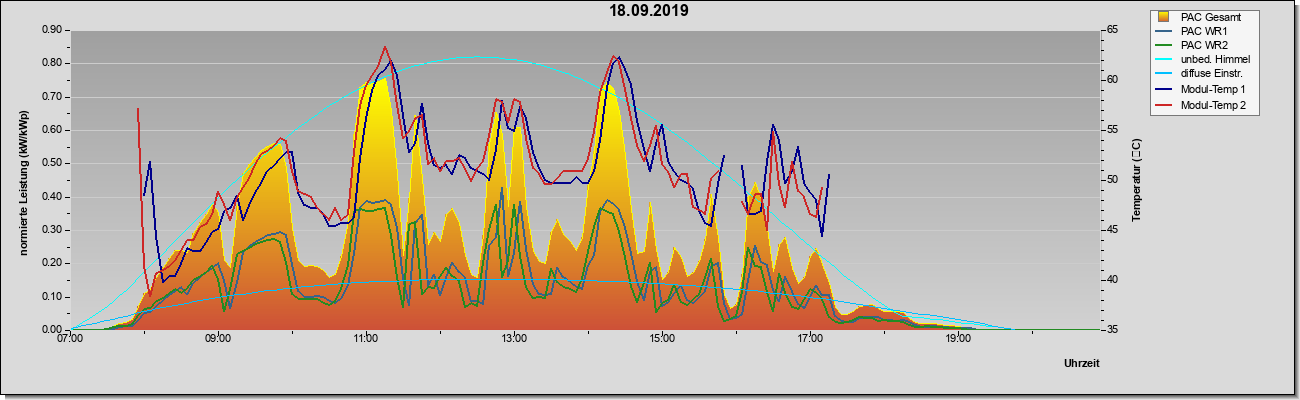Click the 17:00 time axis label
Image resolution: width=1300 pixels, height=400 pixels.
810,339
